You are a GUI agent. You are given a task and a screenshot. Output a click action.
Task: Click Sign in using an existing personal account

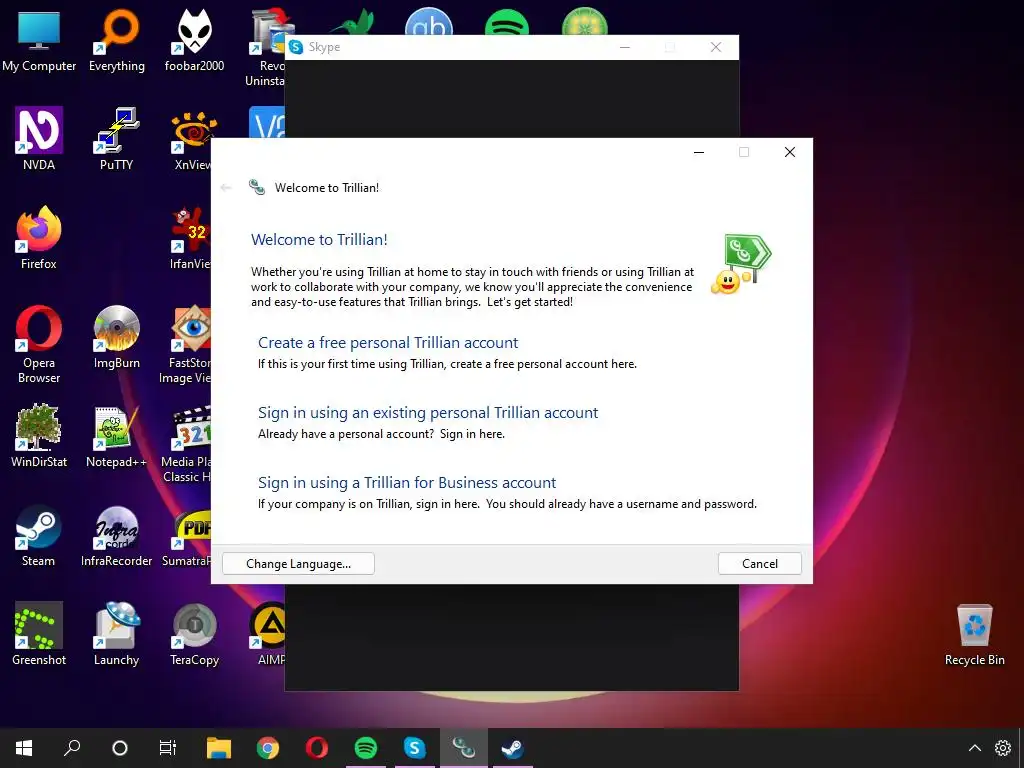(x=428, y=413)
